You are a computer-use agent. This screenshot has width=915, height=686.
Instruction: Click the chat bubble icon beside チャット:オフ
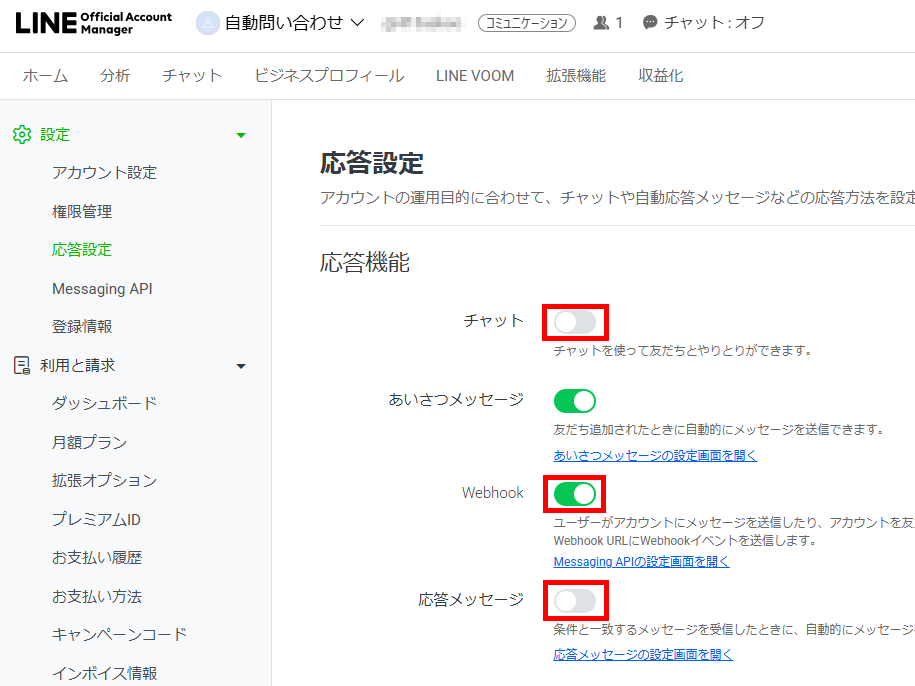pyautogui.click(x=649, y=23)
